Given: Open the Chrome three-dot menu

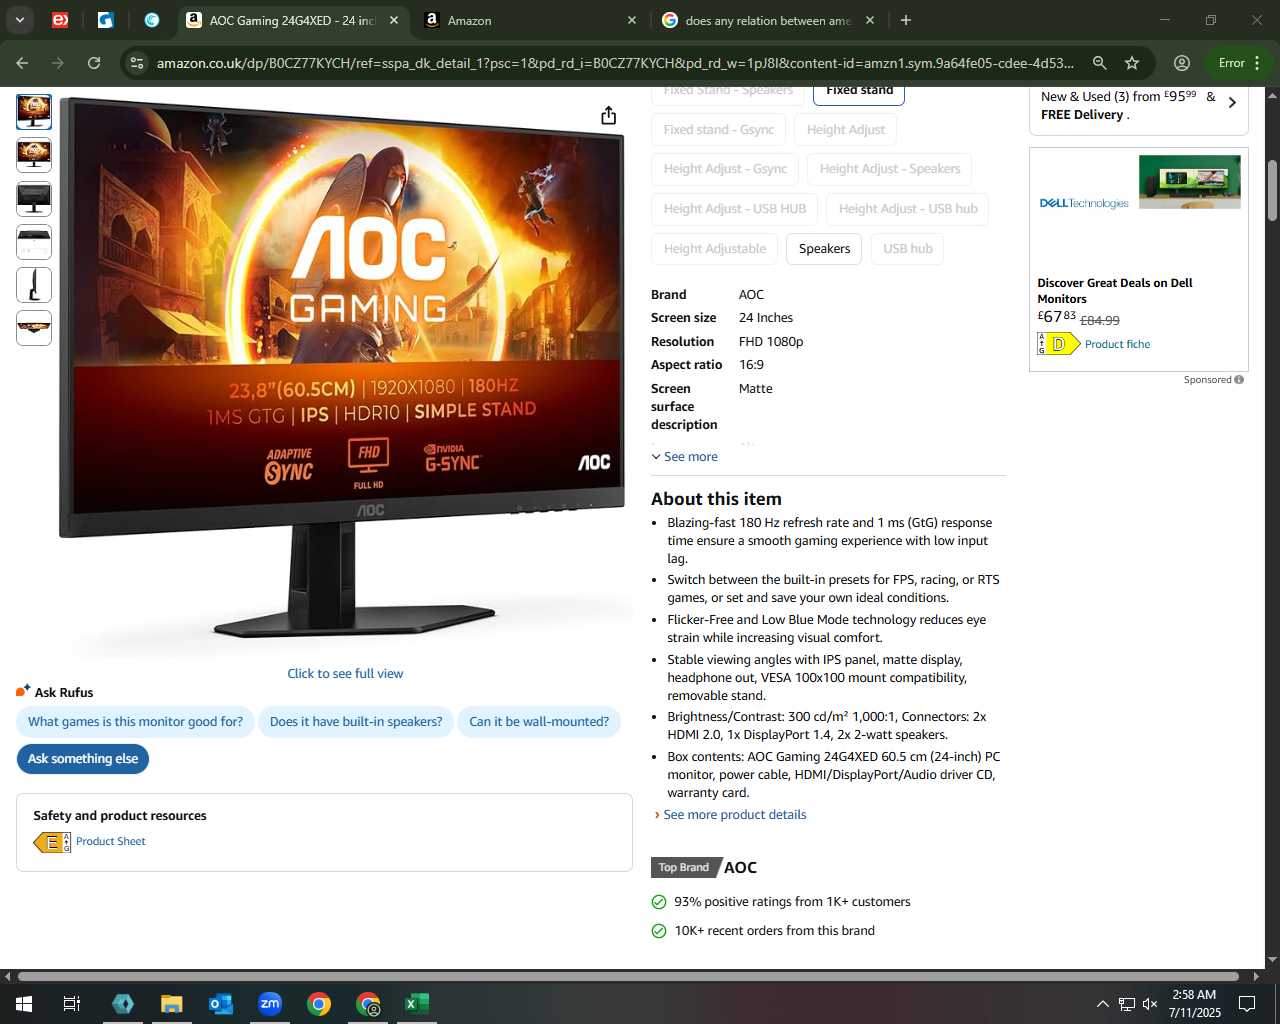Looking at the screenshot, I should click(1257, 63).
